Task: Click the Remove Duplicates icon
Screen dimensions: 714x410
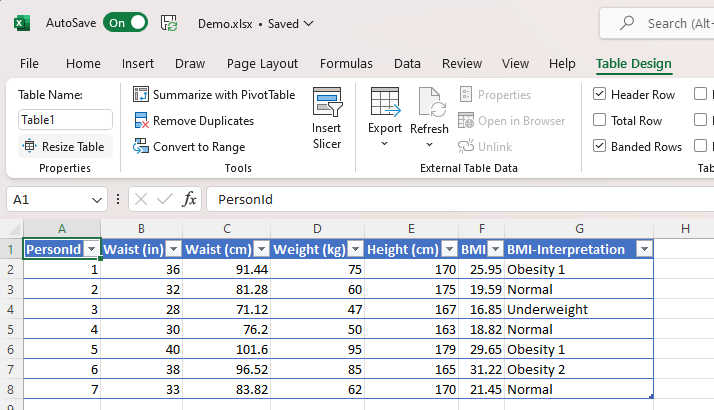Action: click(141, 120)
